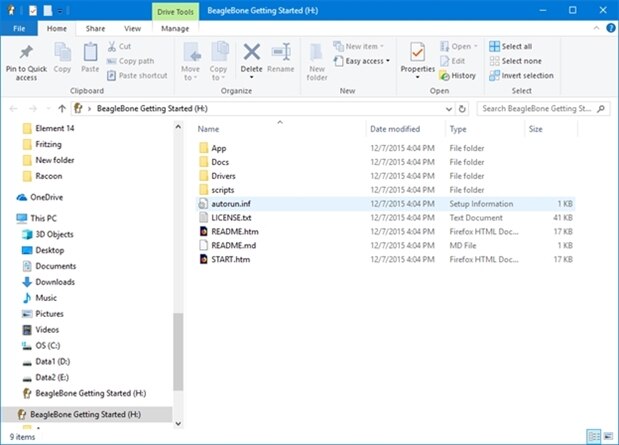Click the navigation pane vertical scrollbar
This screenshot has height=445, width=619.
click(178, 350)
